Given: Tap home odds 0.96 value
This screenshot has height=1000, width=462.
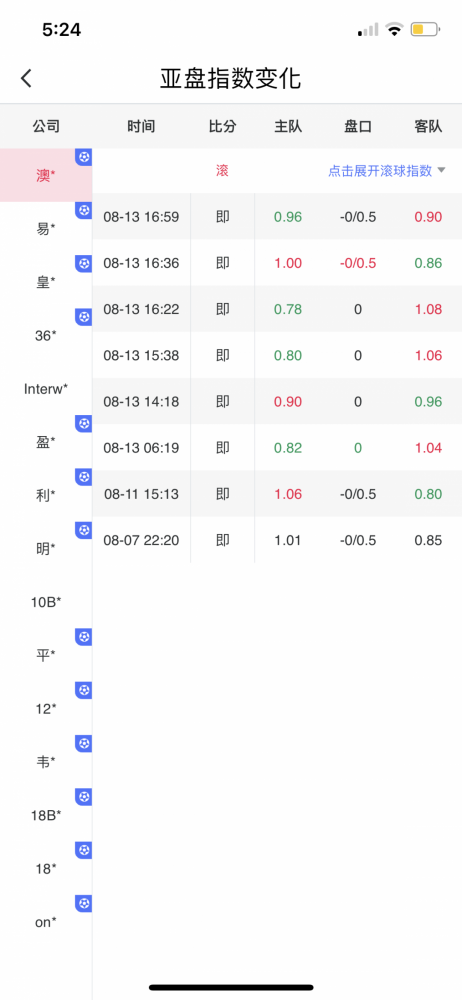Looking at the screenshot, I should point(288,217).
